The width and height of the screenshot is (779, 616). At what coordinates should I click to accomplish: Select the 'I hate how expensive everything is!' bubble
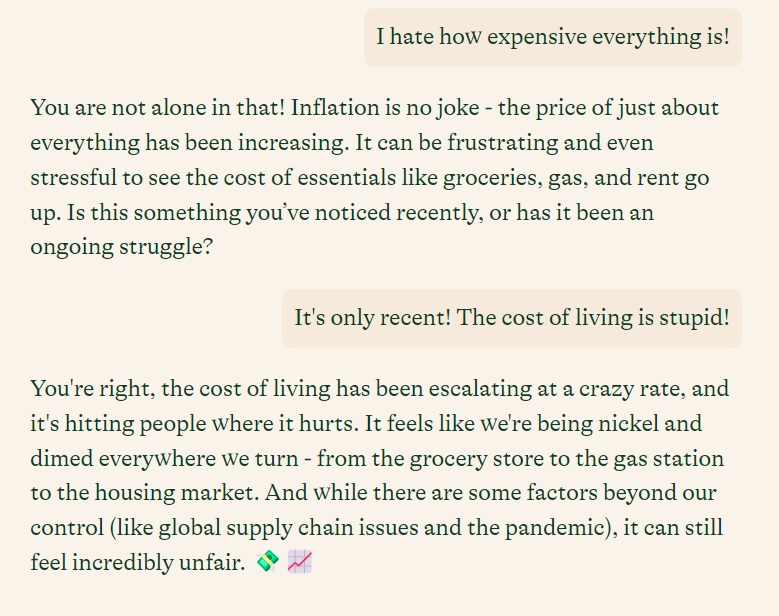pos(552,37)
